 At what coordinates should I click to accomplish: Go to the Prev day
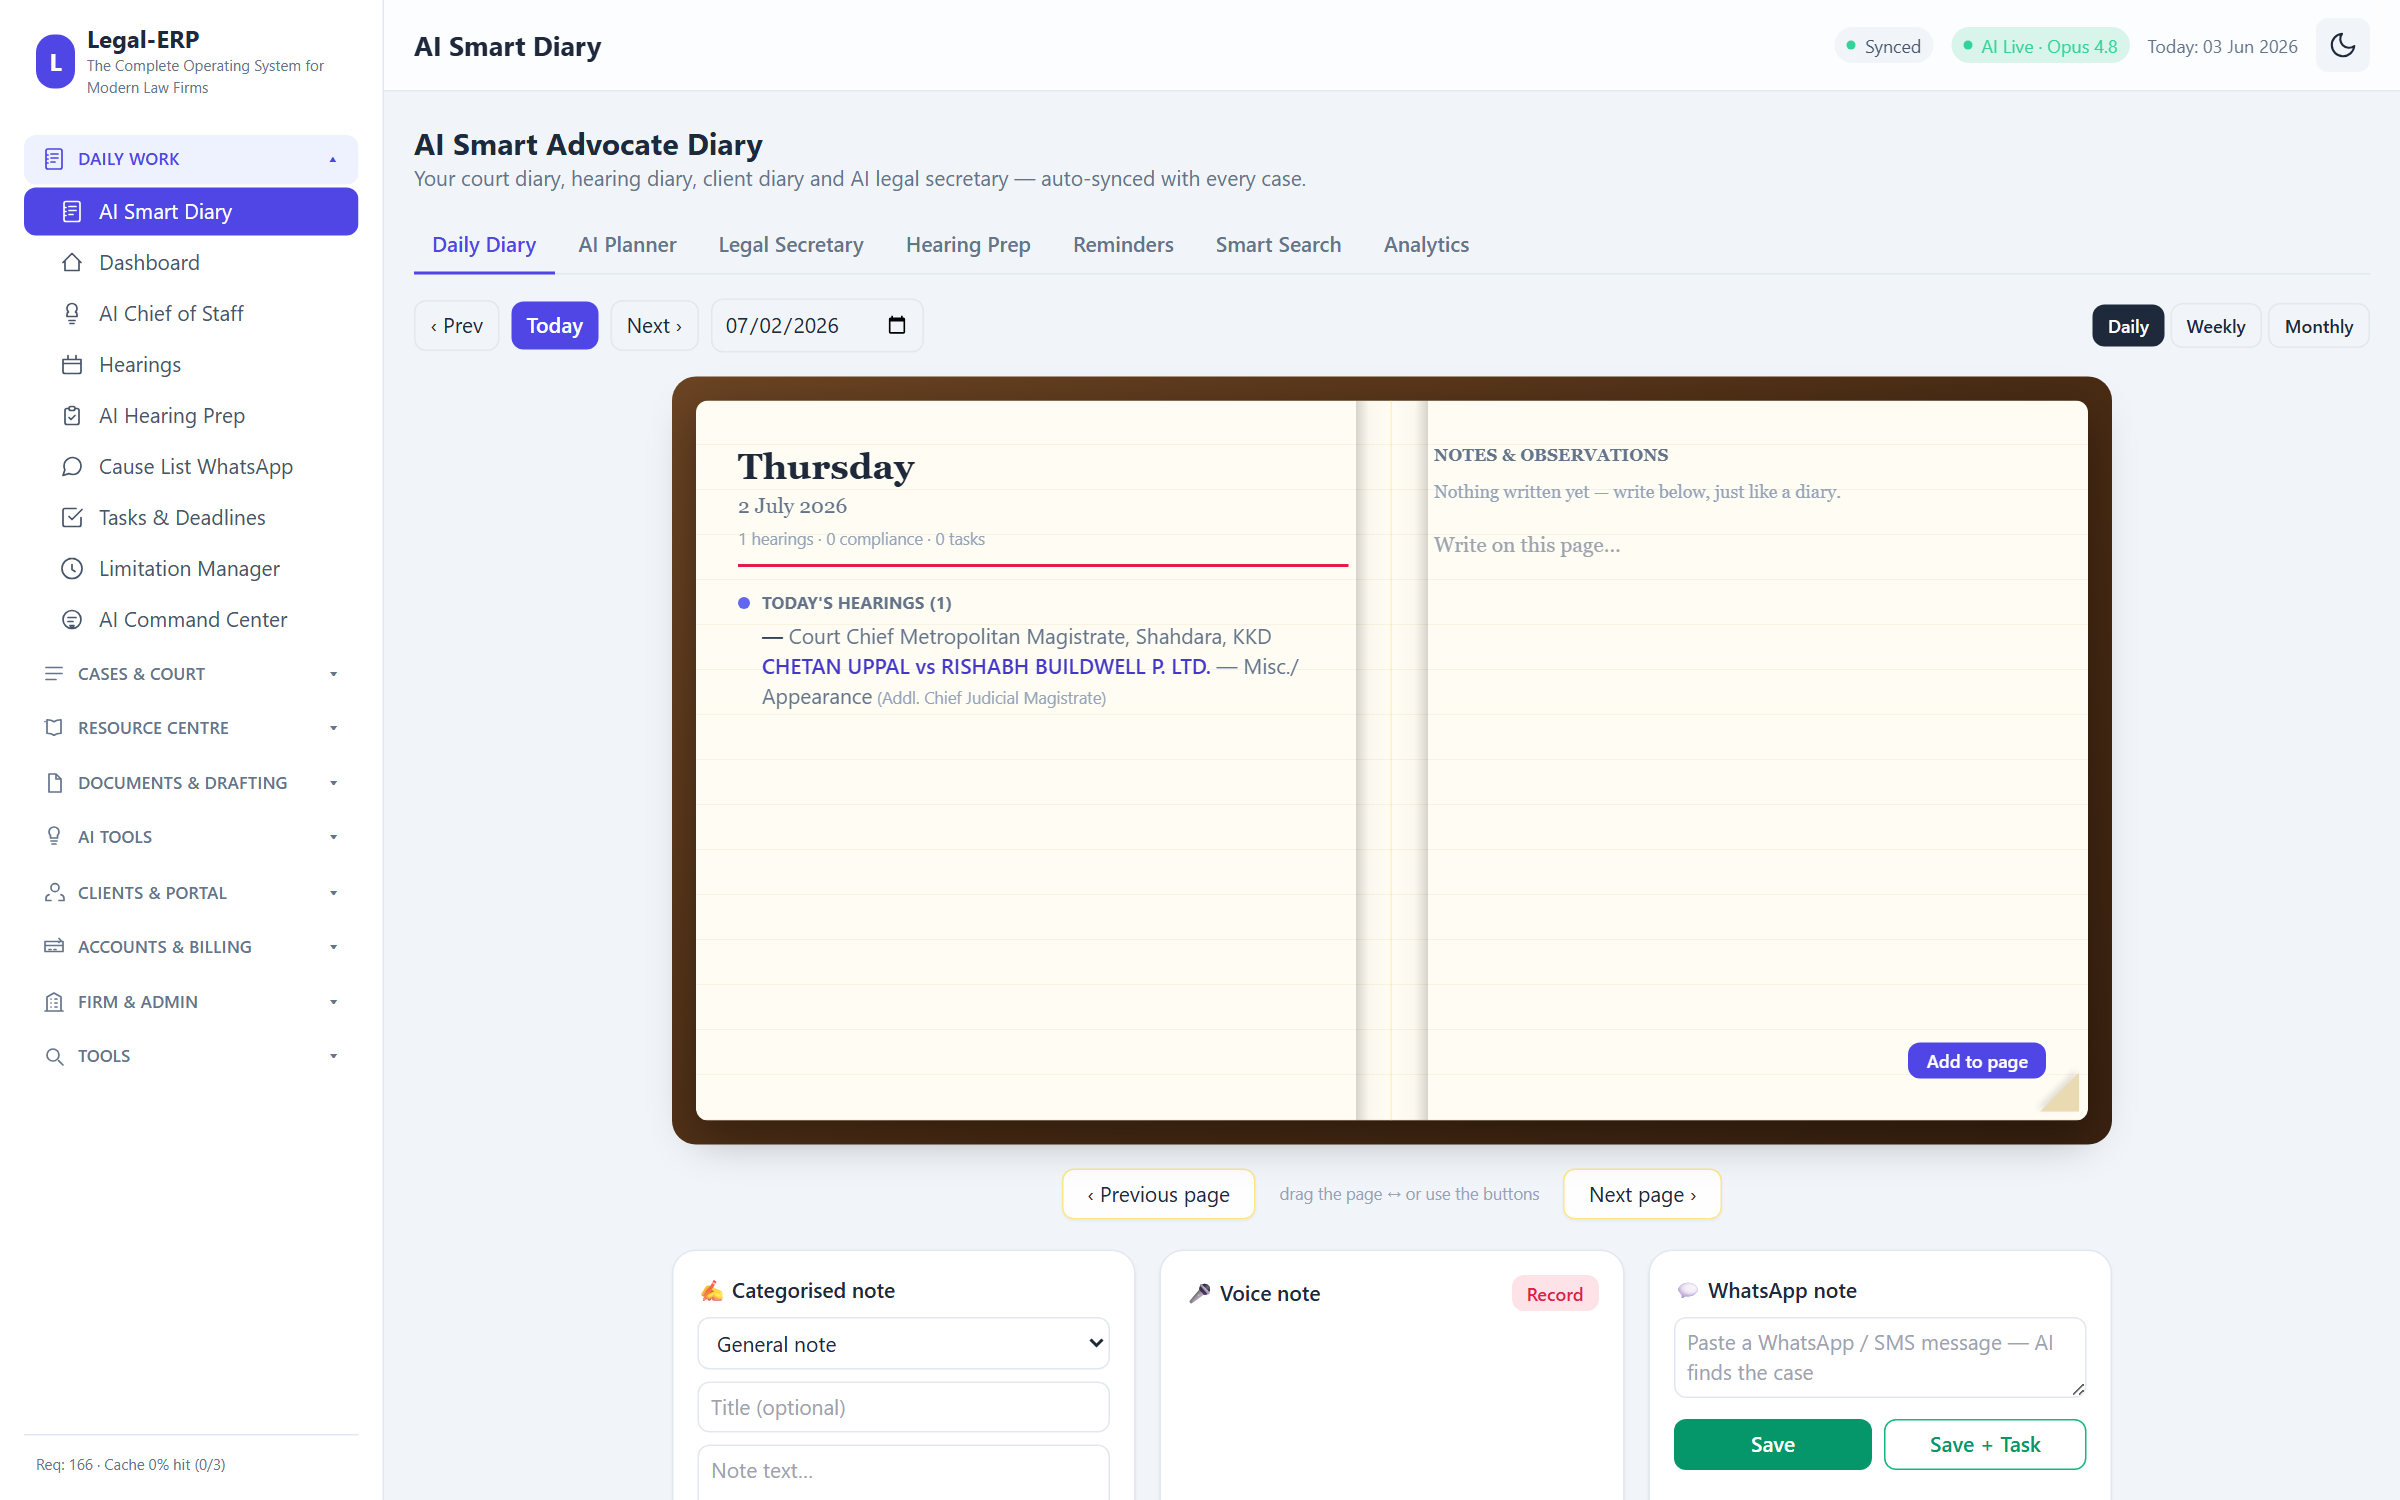457,325
